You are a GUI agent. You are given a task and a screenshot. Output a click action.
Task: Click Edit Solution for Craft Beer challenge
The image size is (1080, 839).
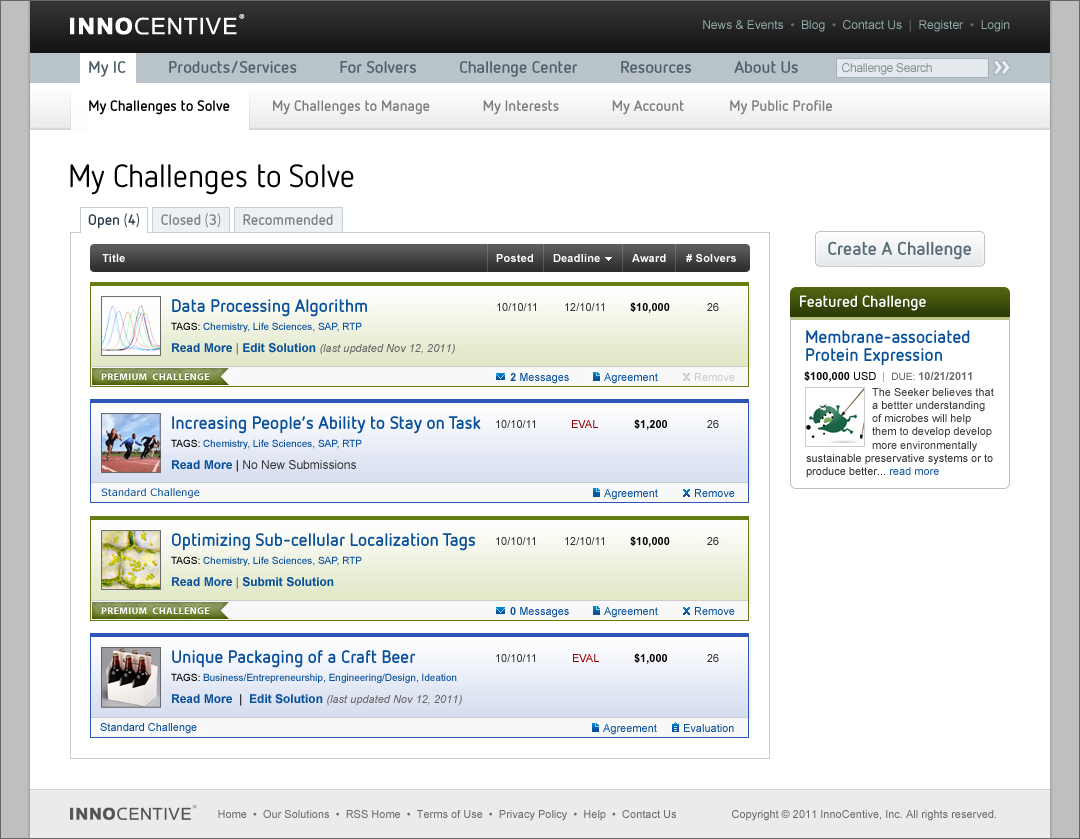coord(286,698)
